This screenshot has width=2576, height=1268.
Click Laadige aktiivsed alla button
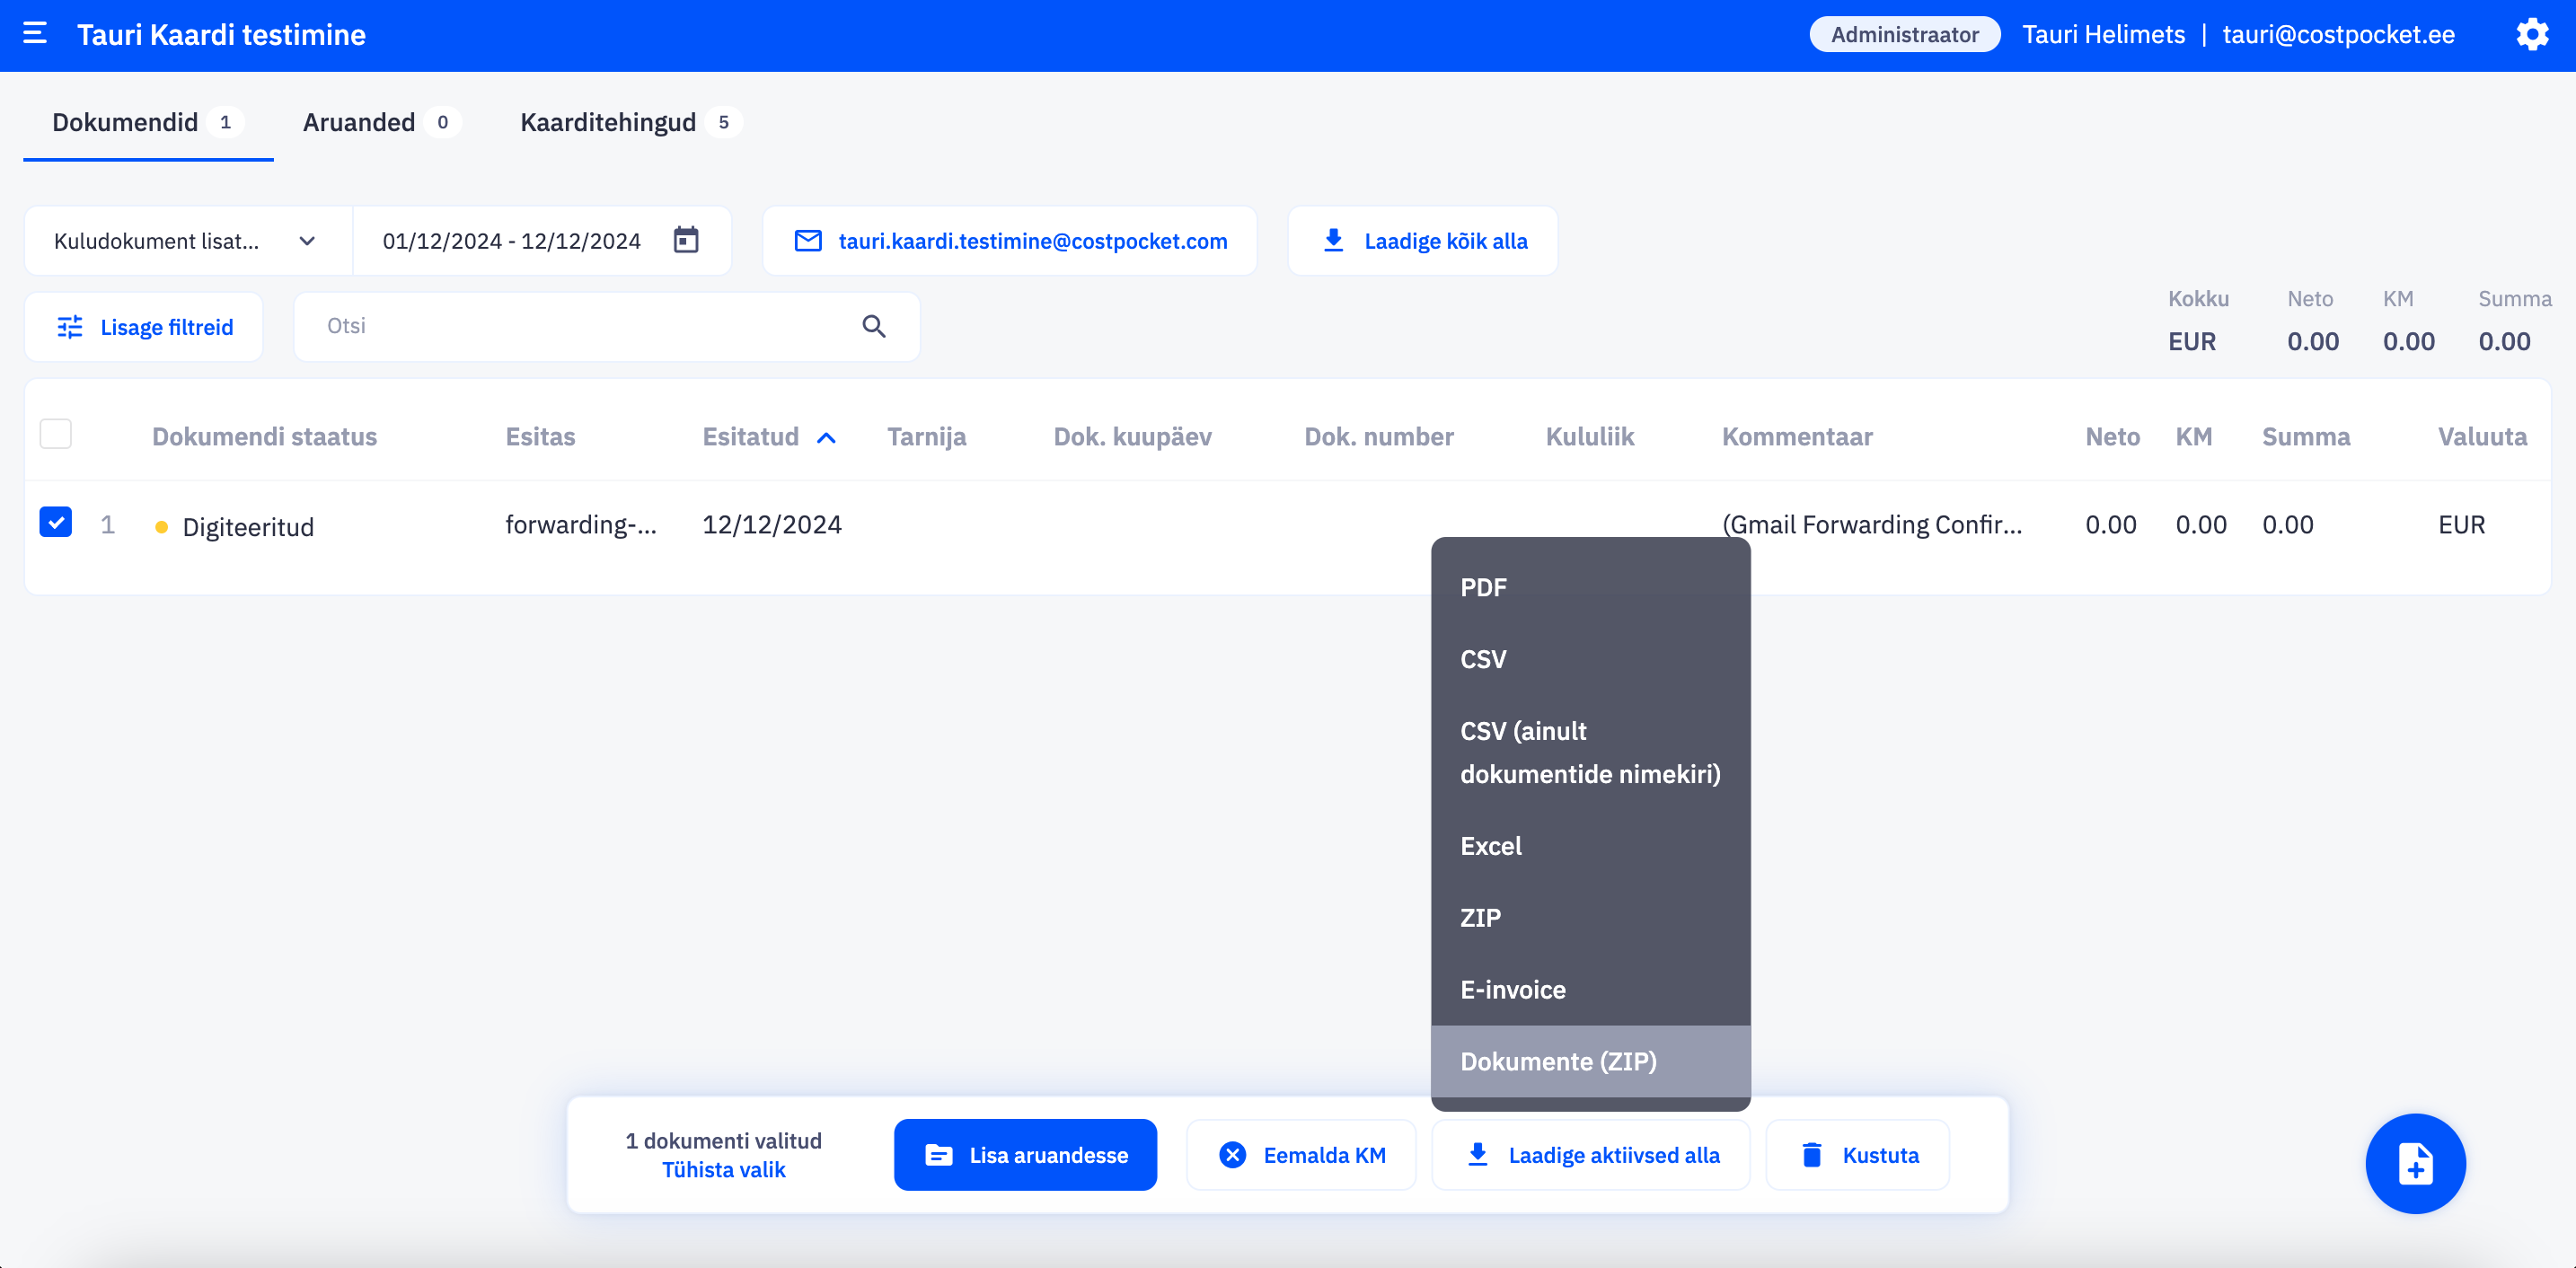tap(1591, 1155)
